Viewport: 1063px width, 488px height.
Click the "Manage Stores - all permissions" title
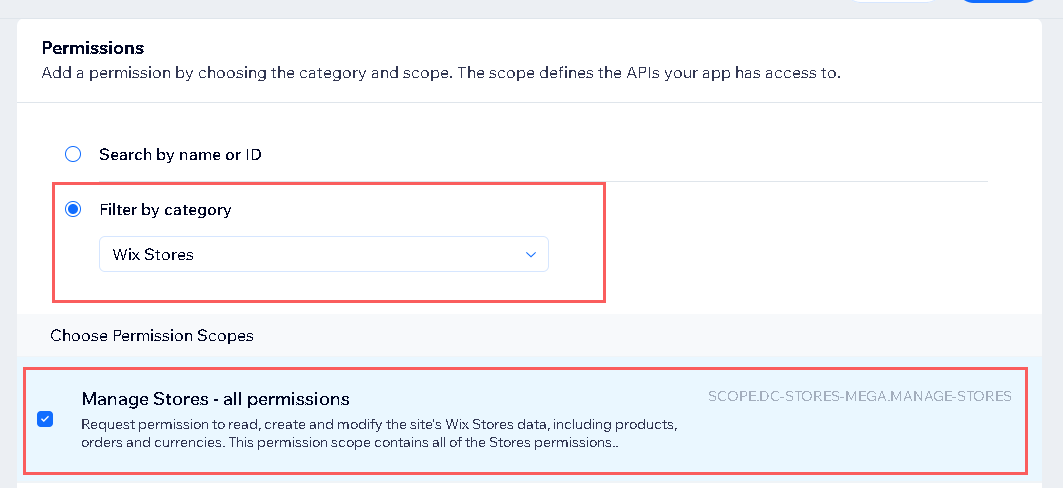click(215, 398)
